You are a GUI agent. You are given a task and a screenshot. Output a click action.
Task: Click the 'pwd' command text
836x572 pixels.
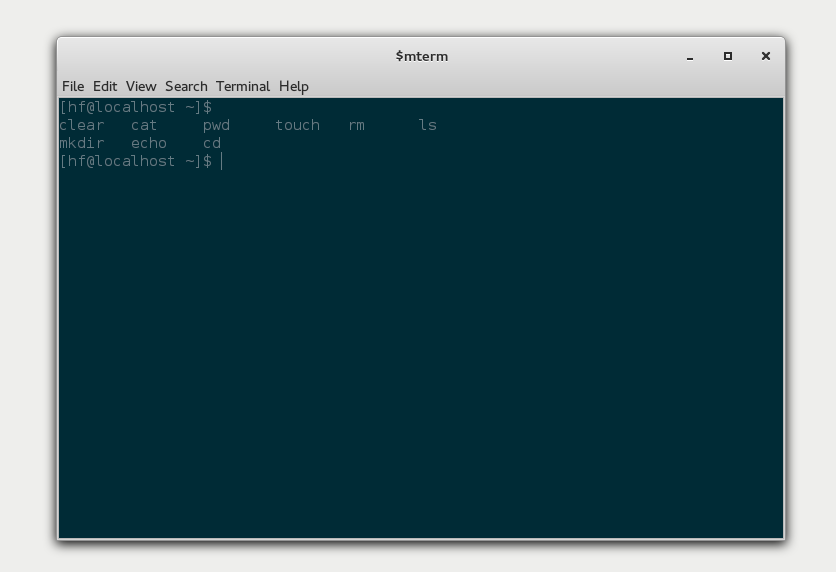[x=216, y=125]
